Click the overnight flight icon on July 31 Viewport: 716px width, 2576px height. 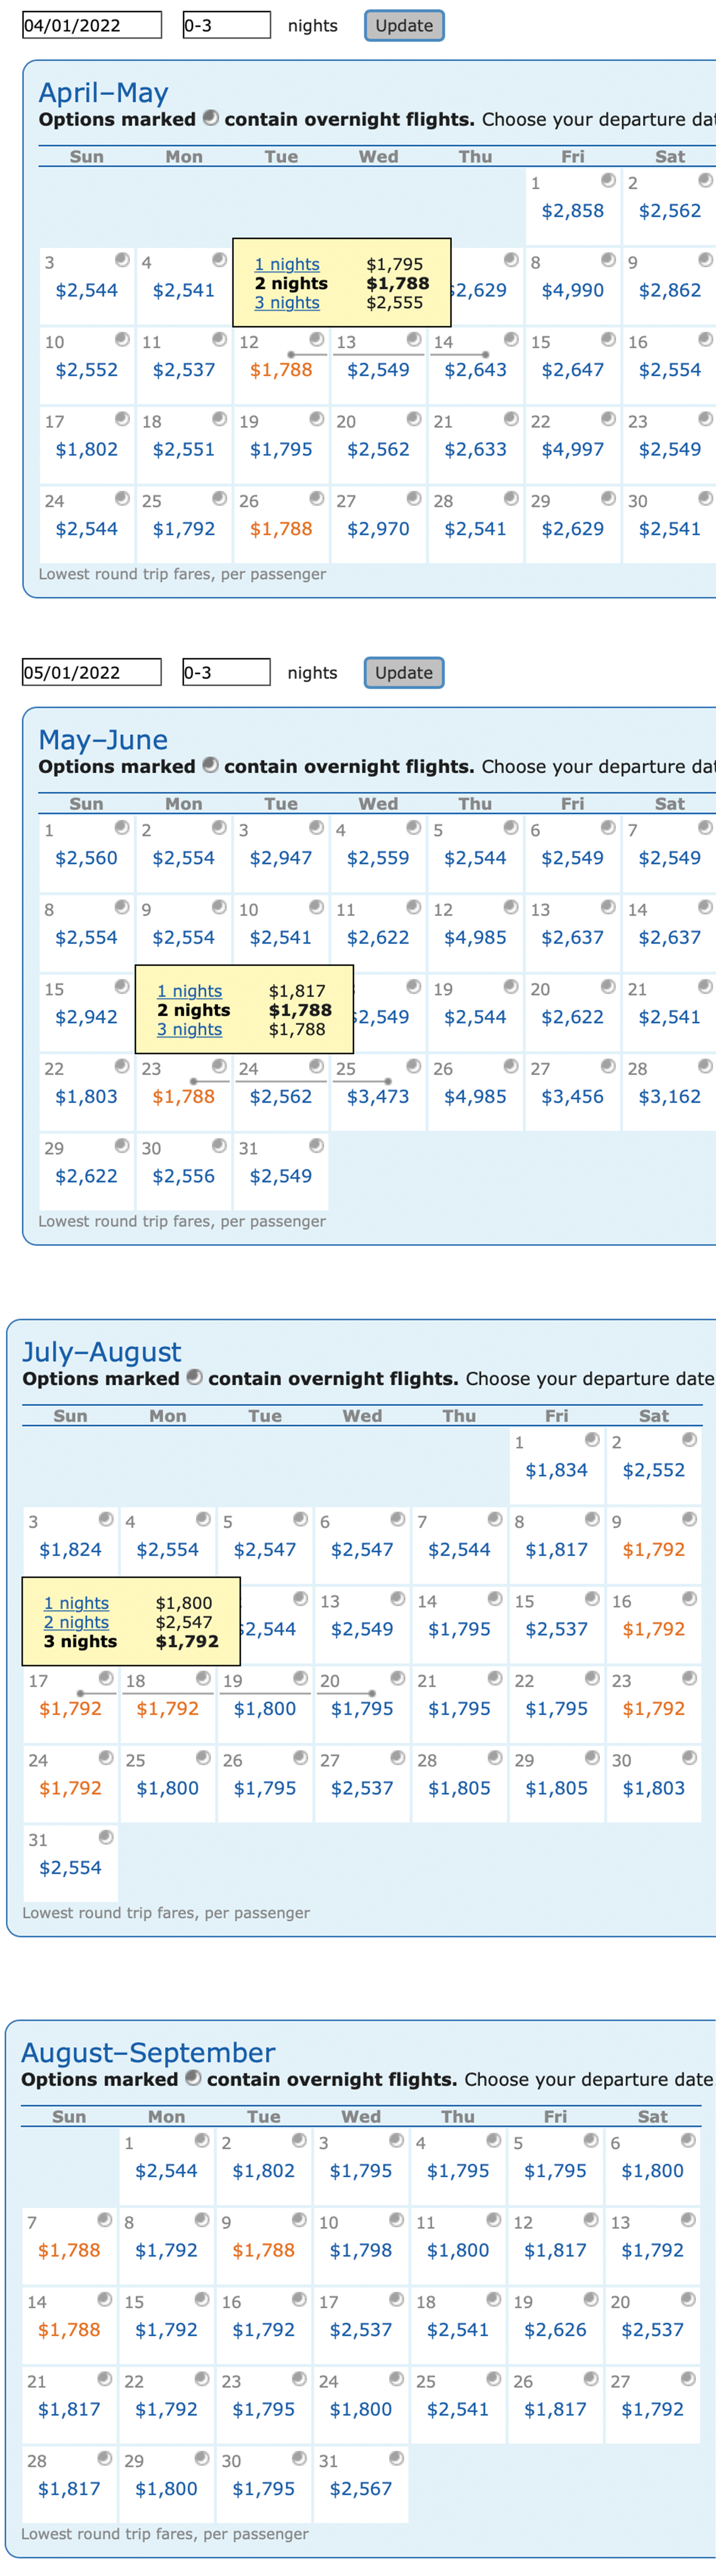(106, 1837)
